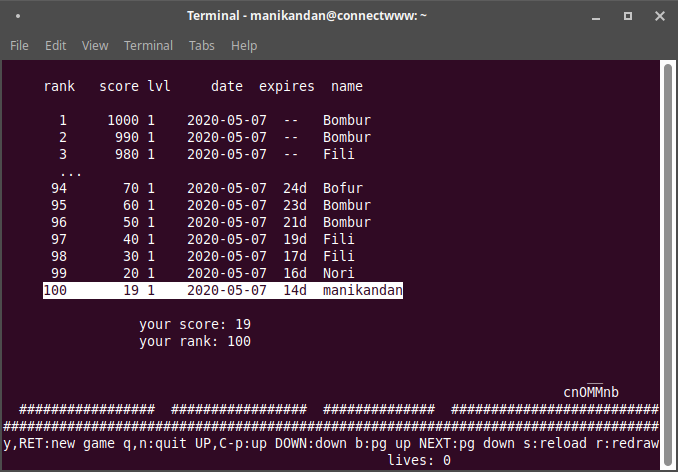Image resolution: width=678 pixels, height=472 pixels.
Task: Click 'r:redraw' hint
Action: tap(627, 443)
